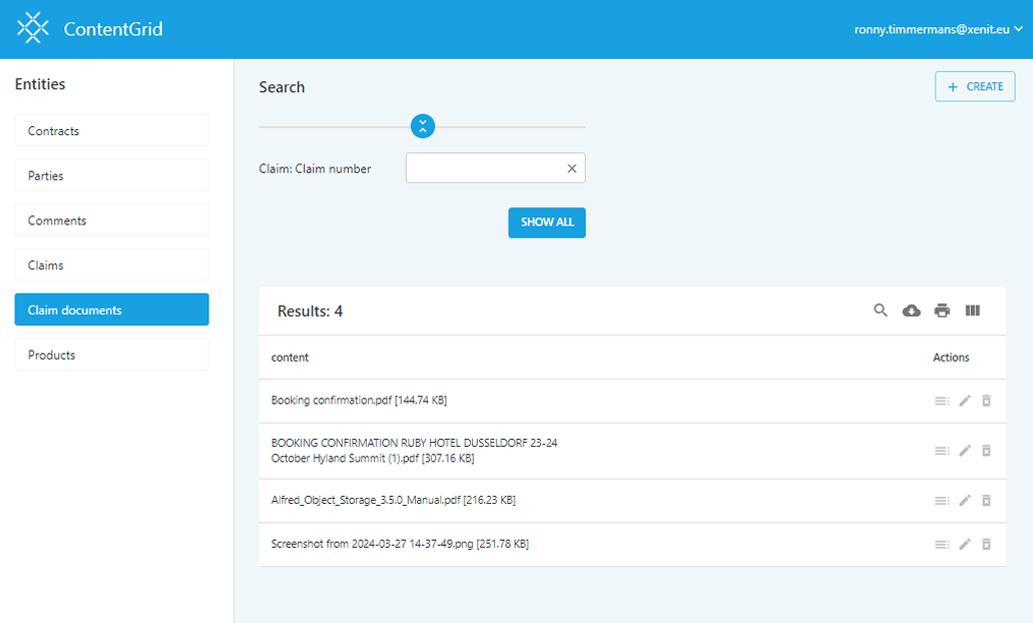1033x623 pixels.
Task: Click the cloud download icon
Action: tap(911, 311)
